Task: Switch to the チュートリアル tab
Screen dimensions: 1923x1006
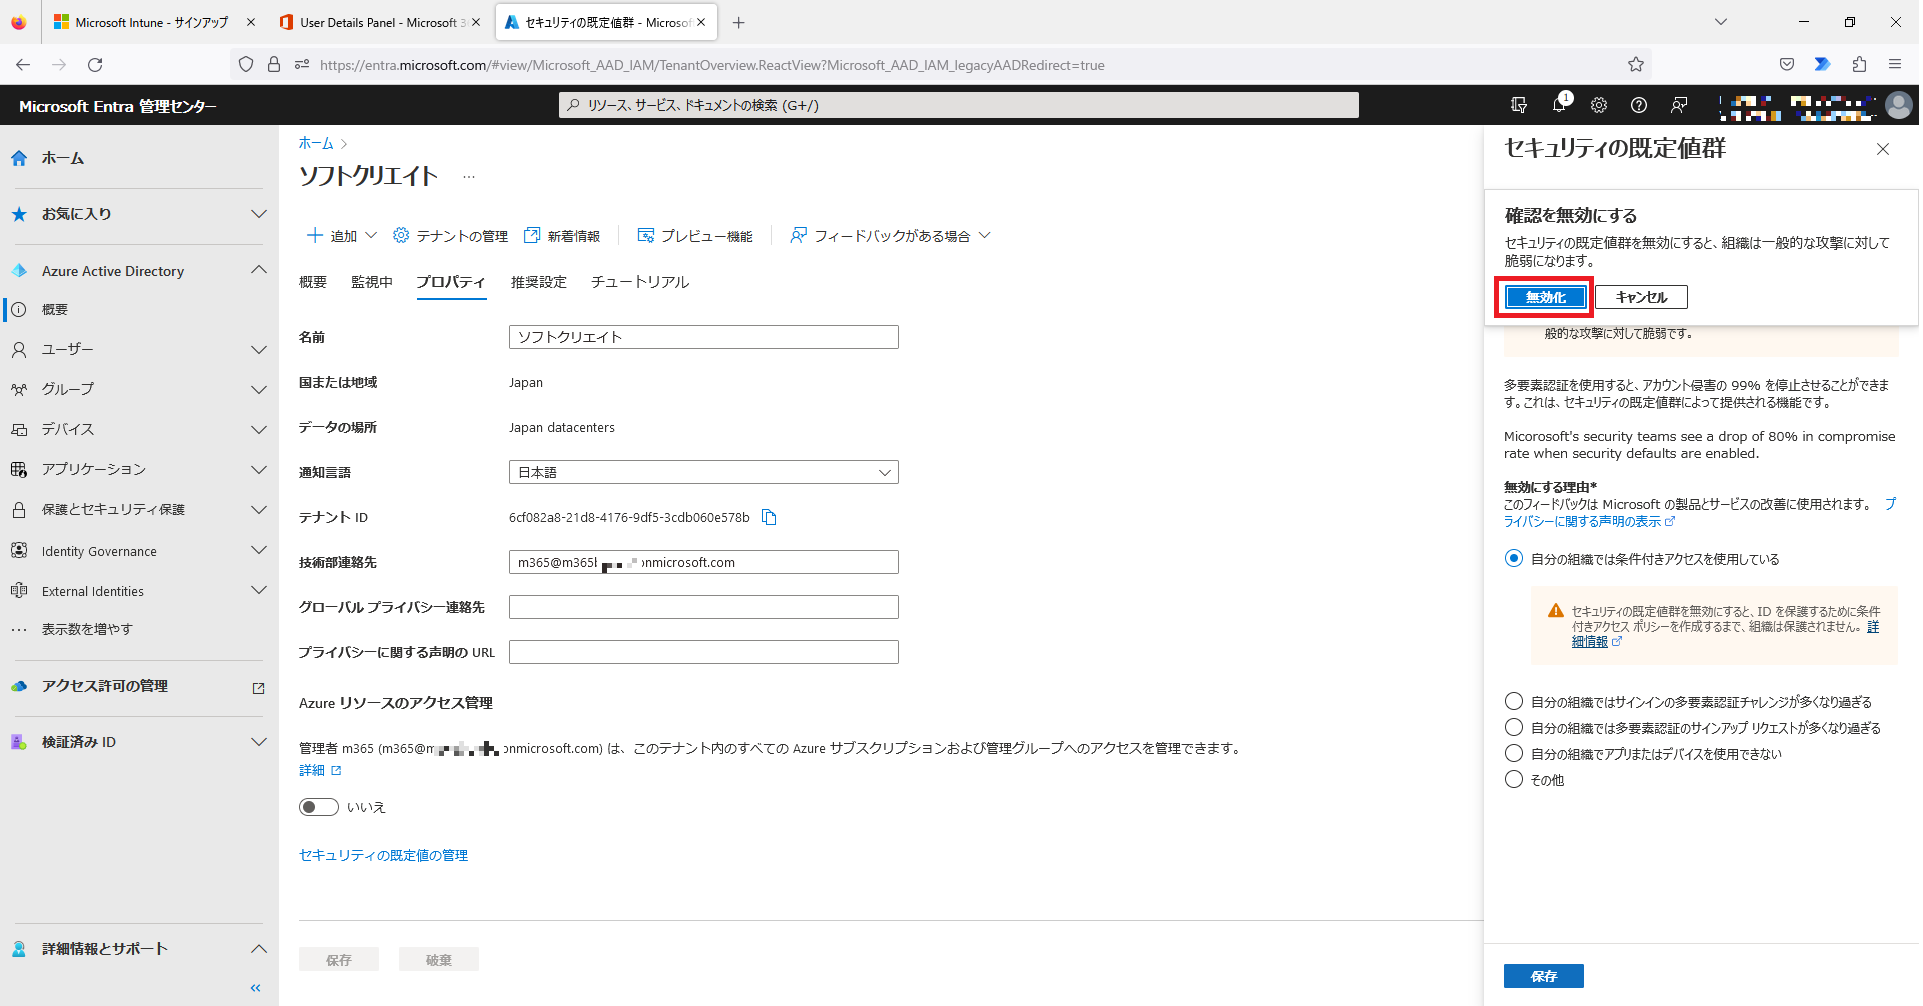Action: (640, 282)
